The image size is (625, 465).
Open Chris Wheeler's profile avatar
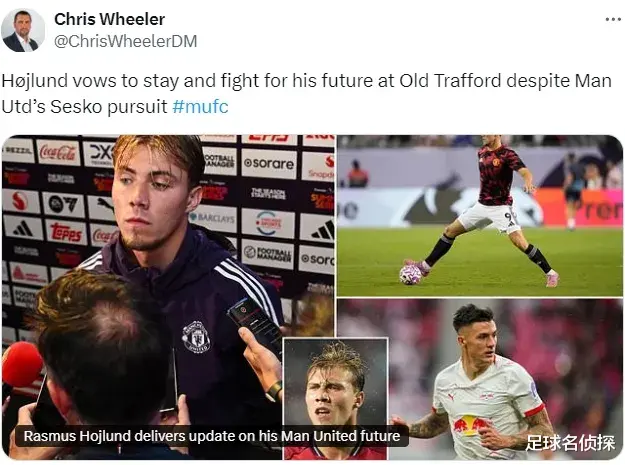[x=23, y=30]
